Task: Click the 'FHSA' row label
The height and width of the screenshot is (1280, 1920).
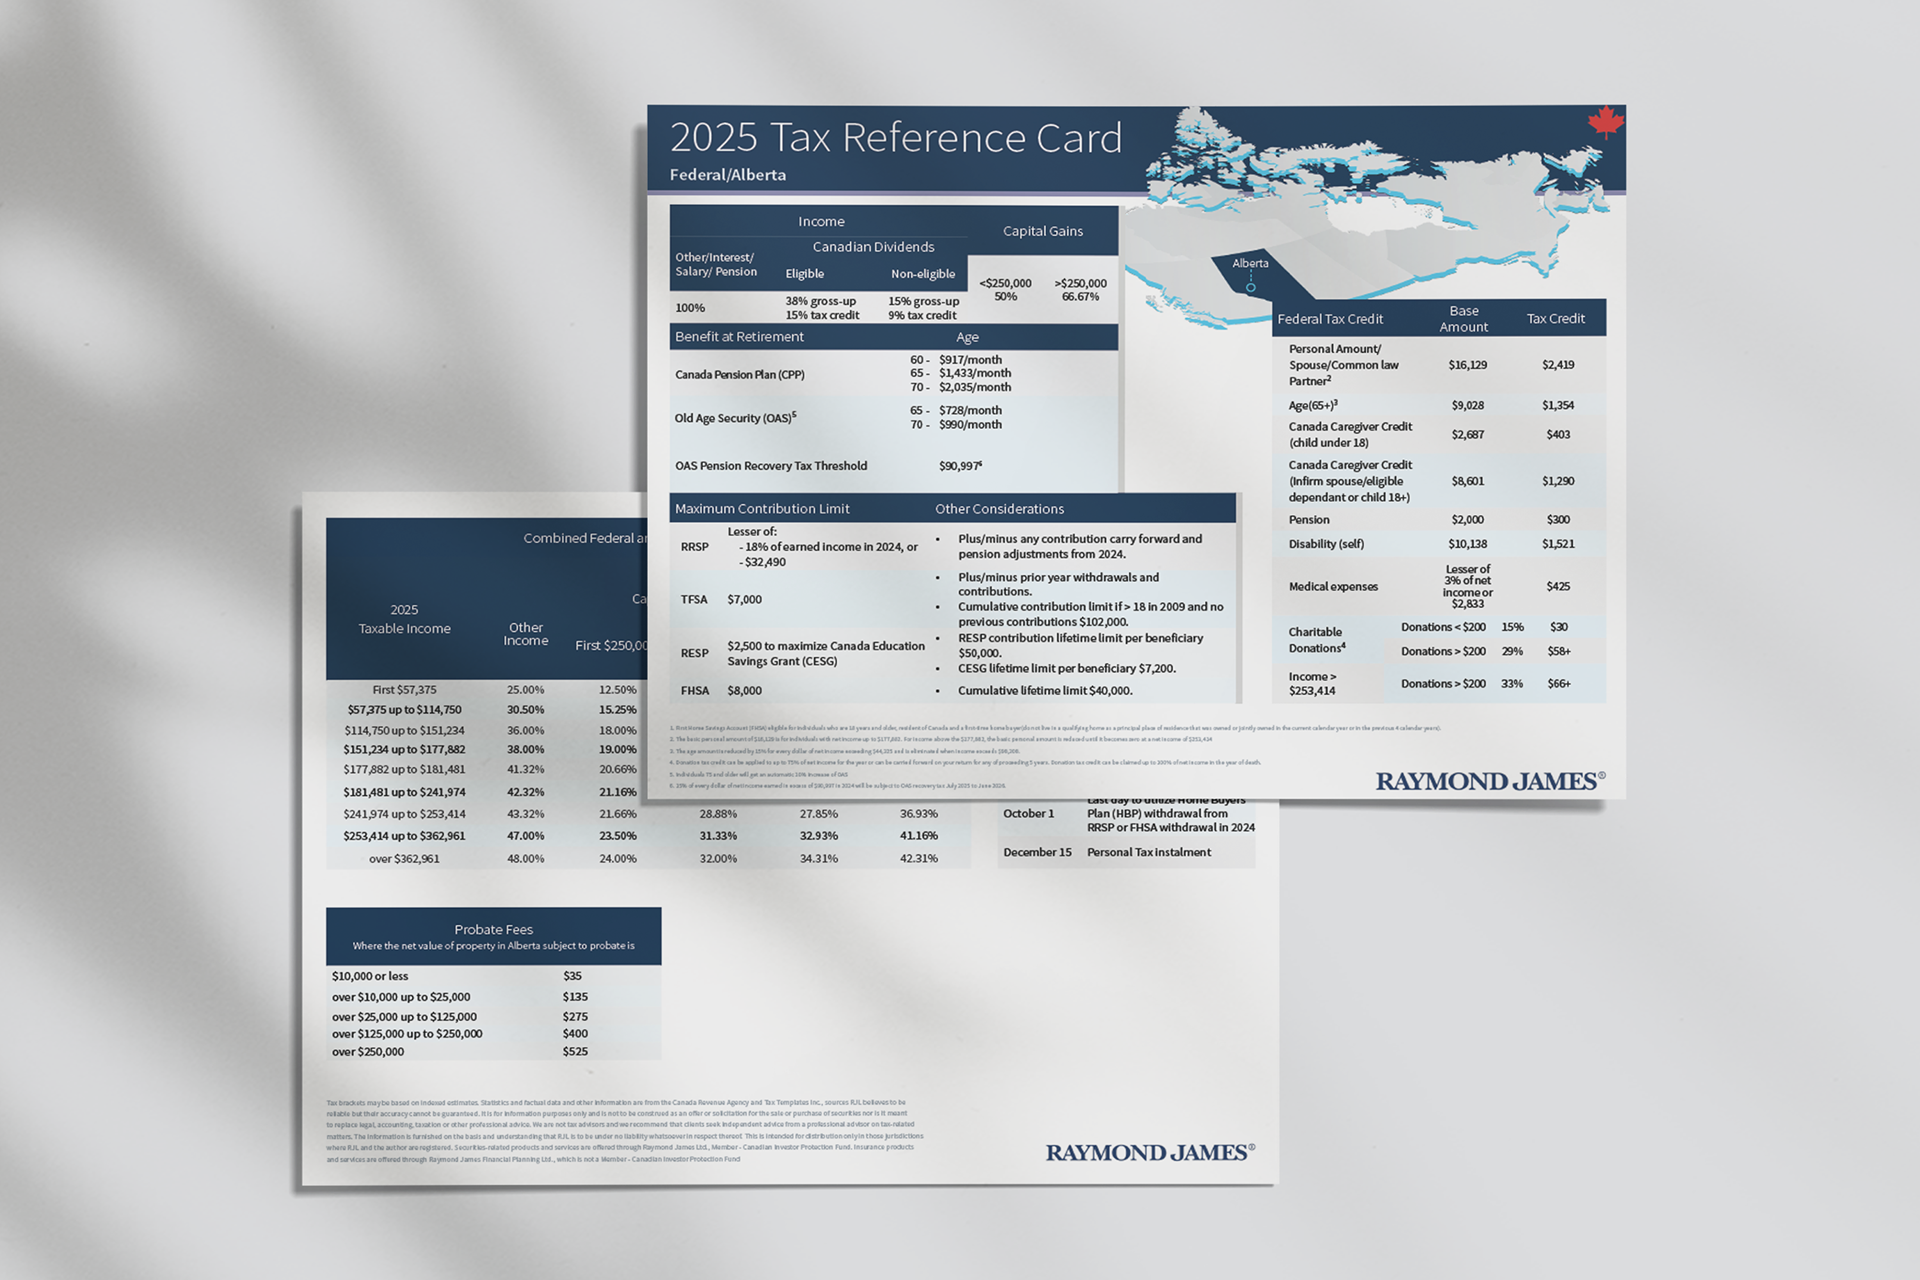Action: coord(694,691)
